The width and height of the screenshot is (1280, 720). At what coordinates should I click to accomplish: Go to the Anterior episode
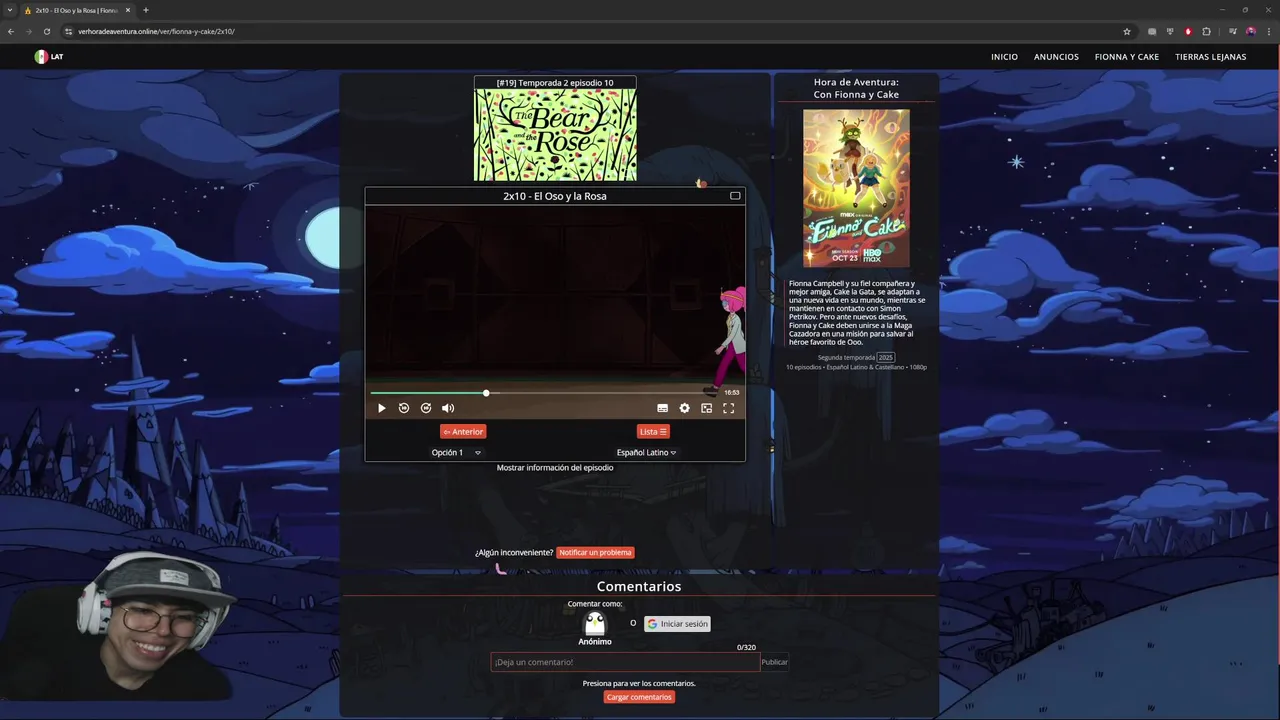coord(463,432)
